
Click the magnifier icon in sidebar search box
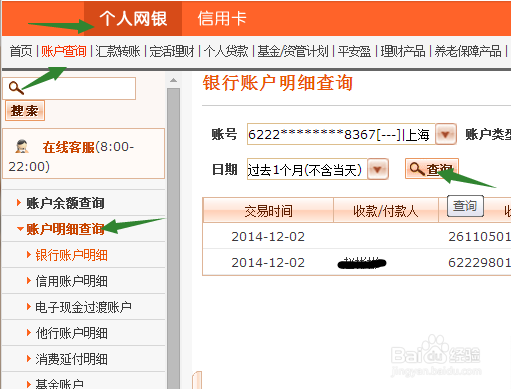click(16, 88)
